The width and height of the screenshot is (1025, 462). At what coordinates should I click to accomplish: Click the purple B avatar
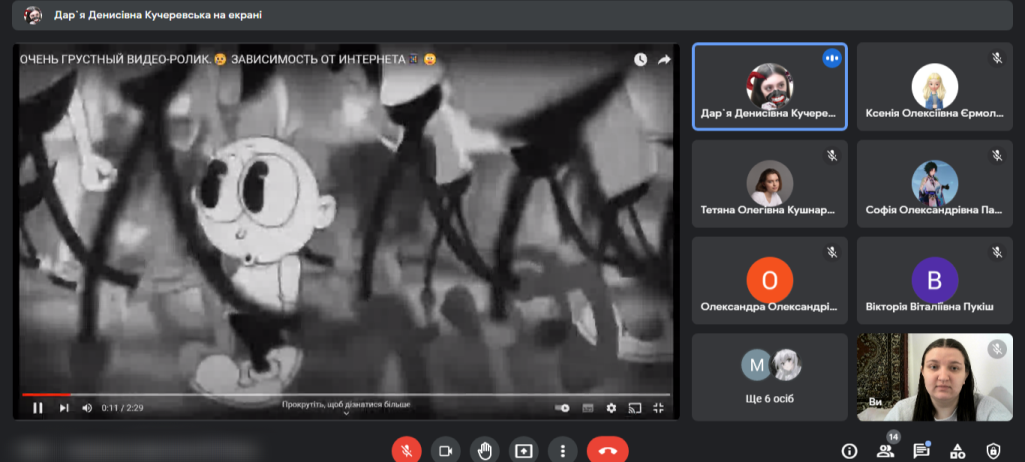(x=935, y=280)
